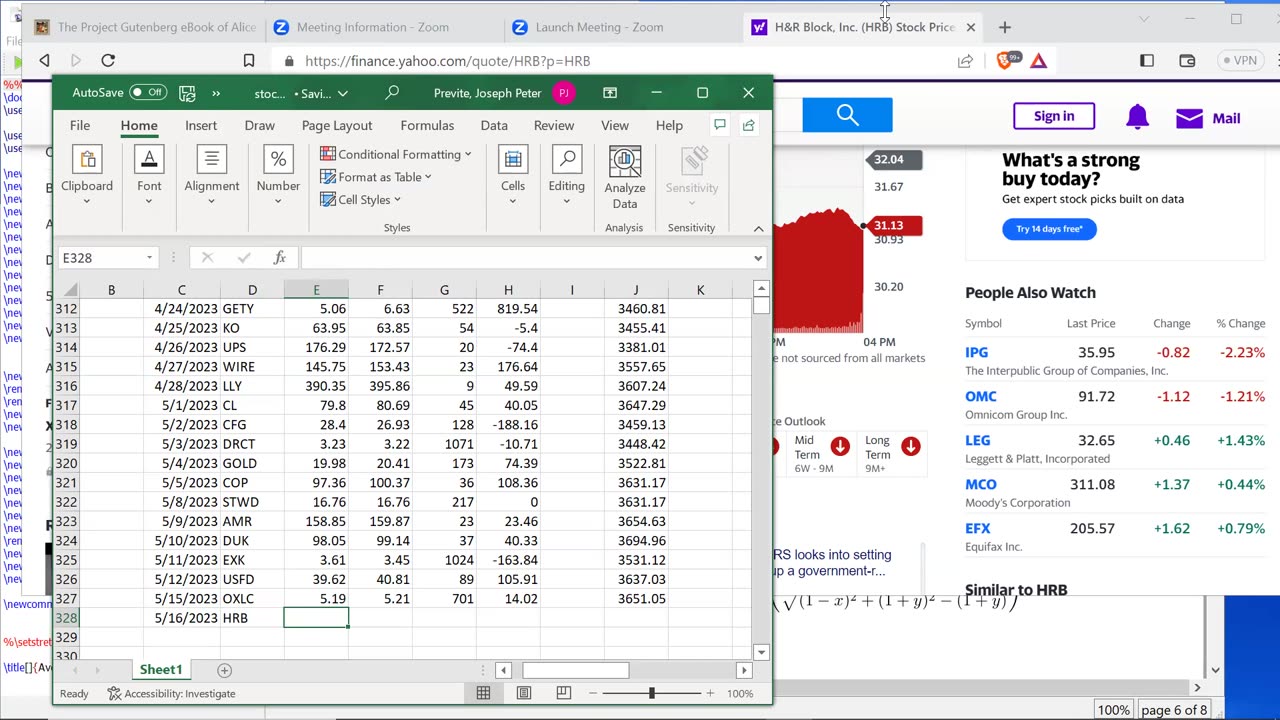Expand the formula bar chevron
The width and height of the screenshot is (1280, 720).
point(758,258)
